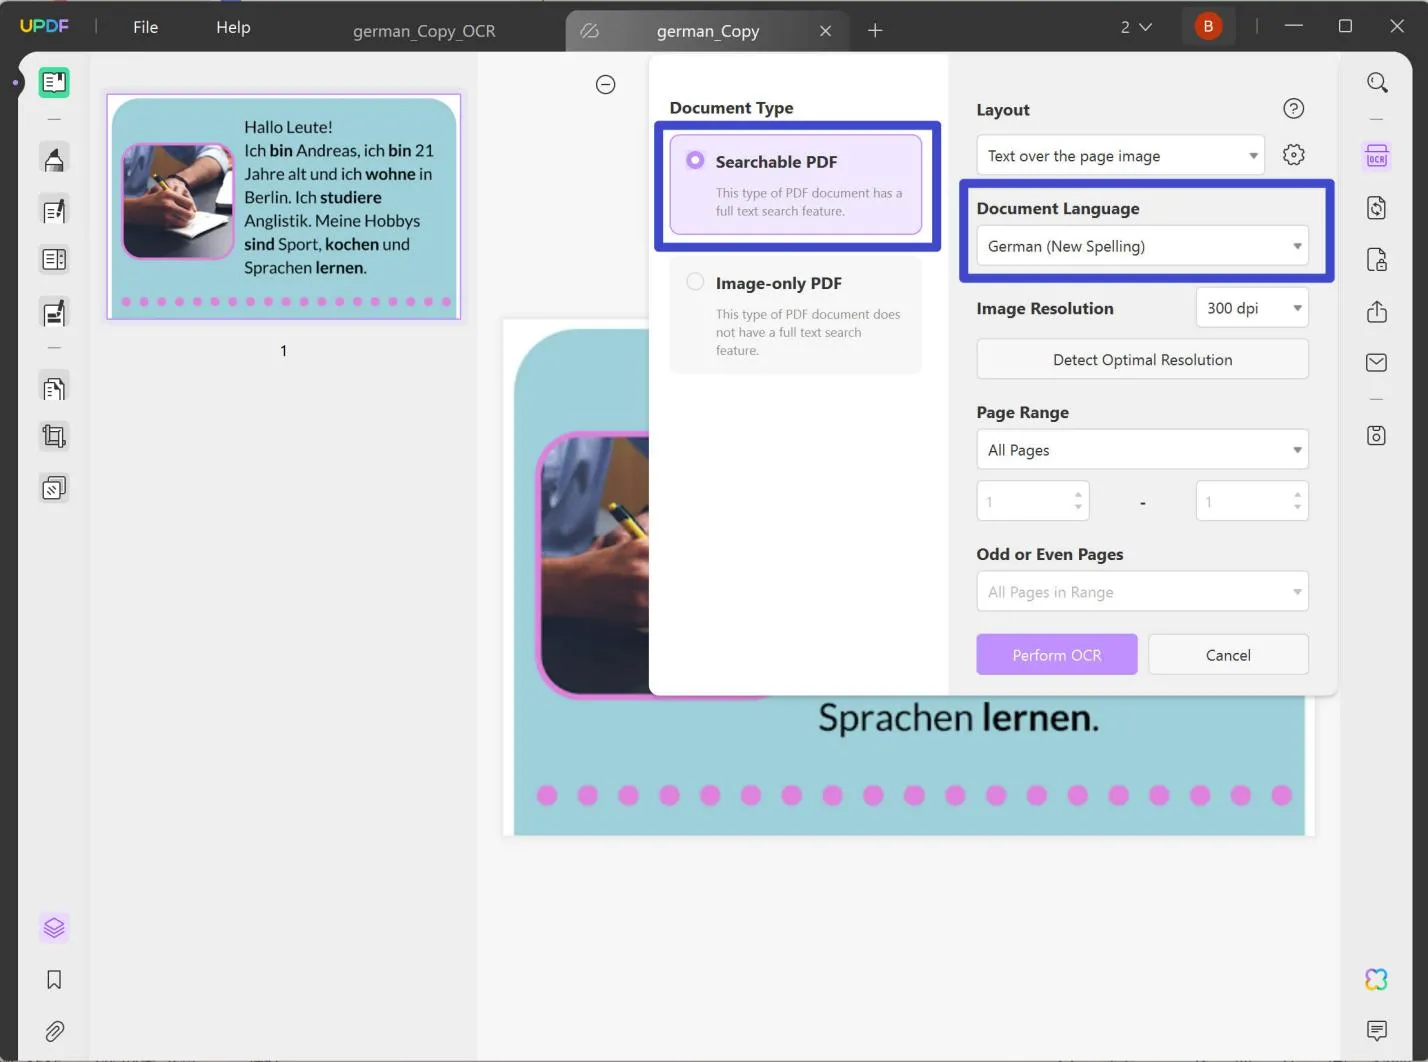This screenshot has width=1428, height=1062.
Task: Close the german_Copy tab
Action: [825, 31]
